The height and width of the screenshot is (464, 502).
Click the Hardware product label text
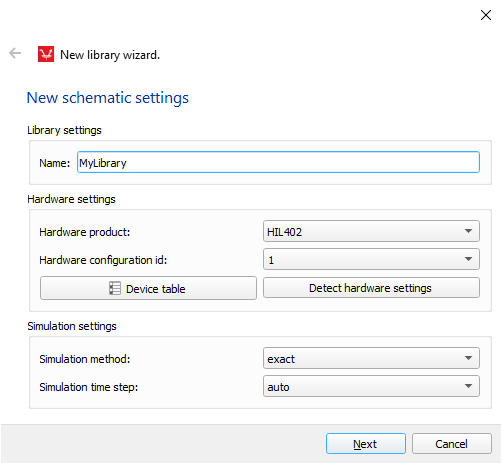click(85, 232)
